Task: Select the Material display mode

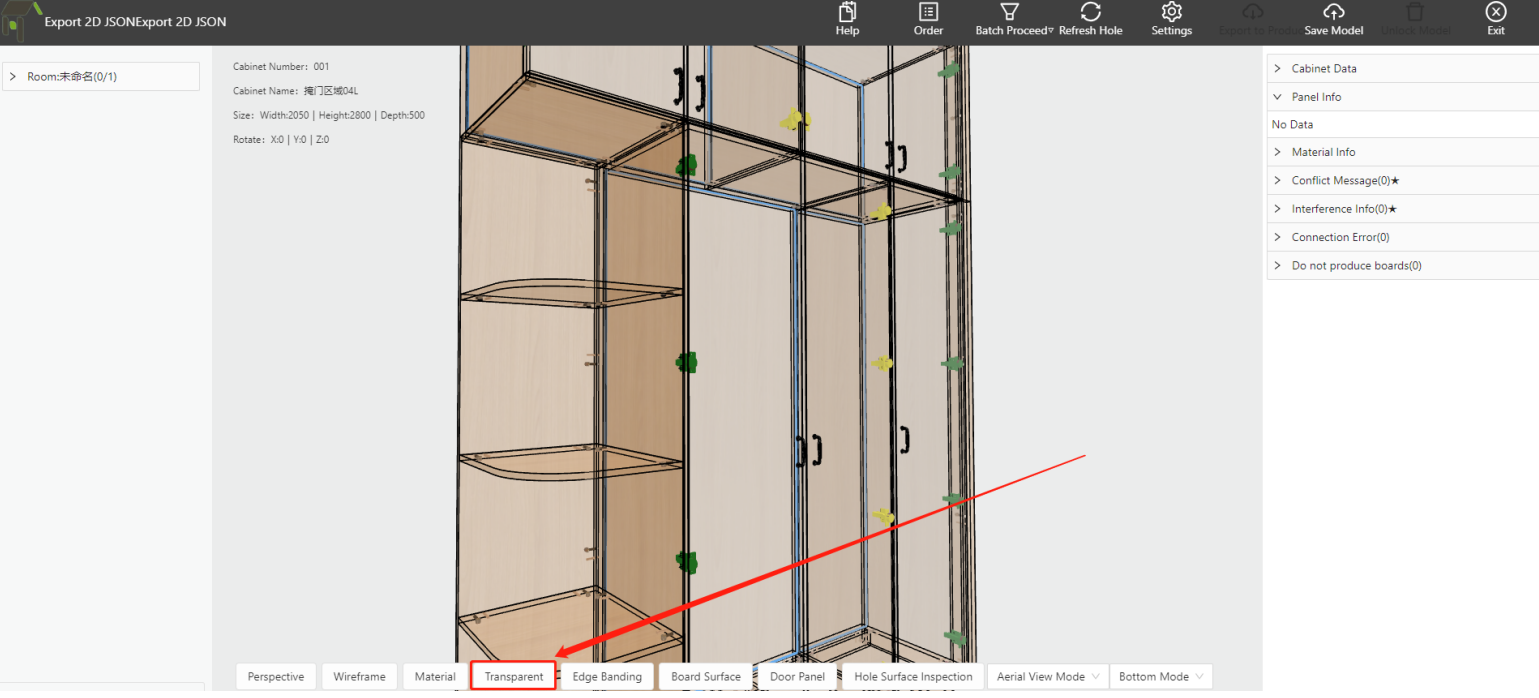Action: click(x=435, y=677)
